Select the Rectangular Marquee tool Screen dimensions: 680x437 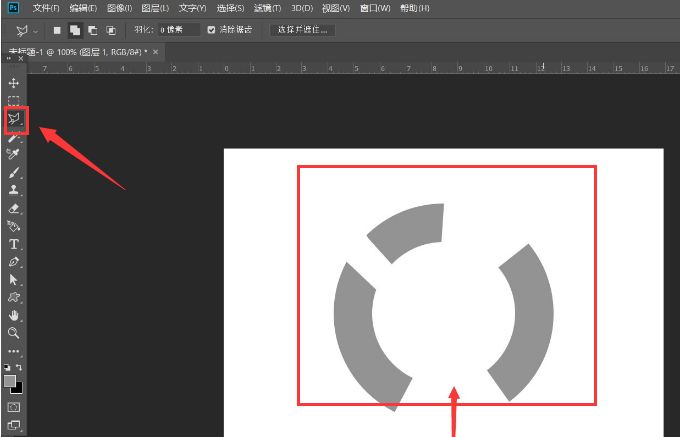pyautogui.click(x=14, y=101)
